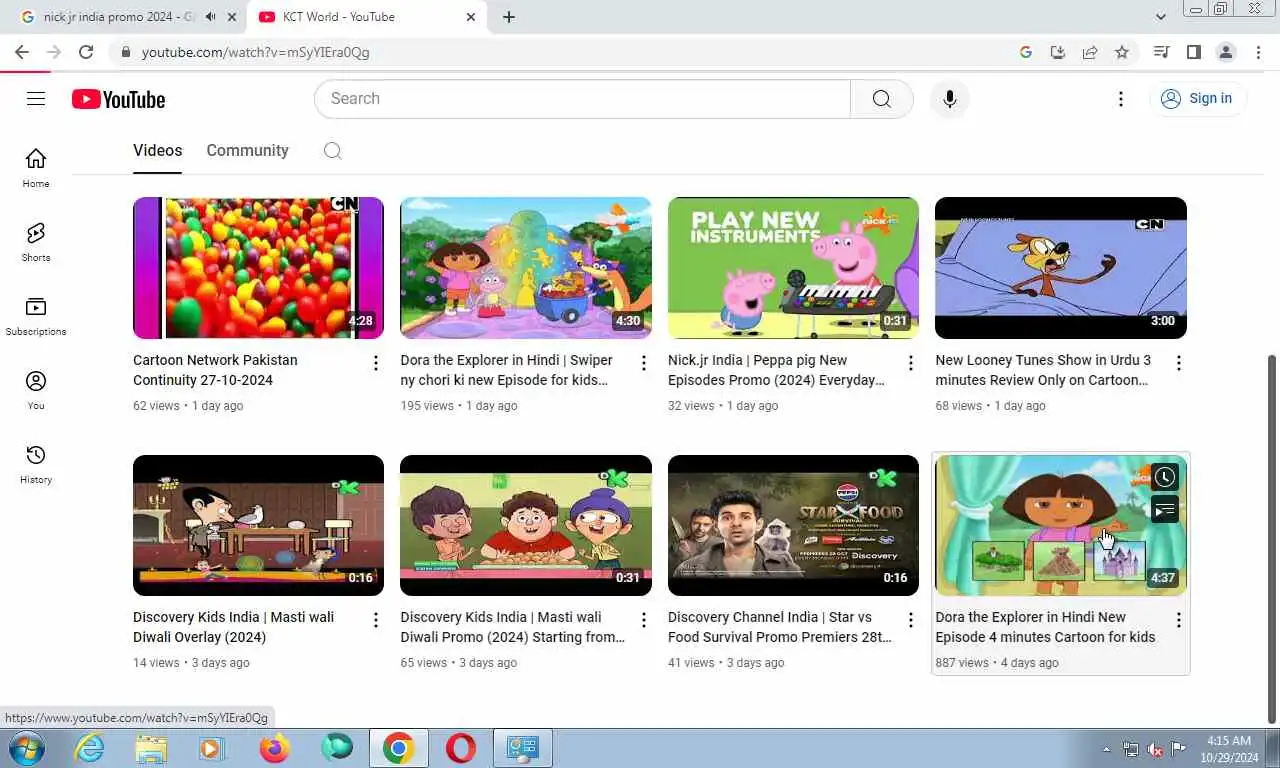Open the YouTube hamburger guide menu

pos(36,98)
